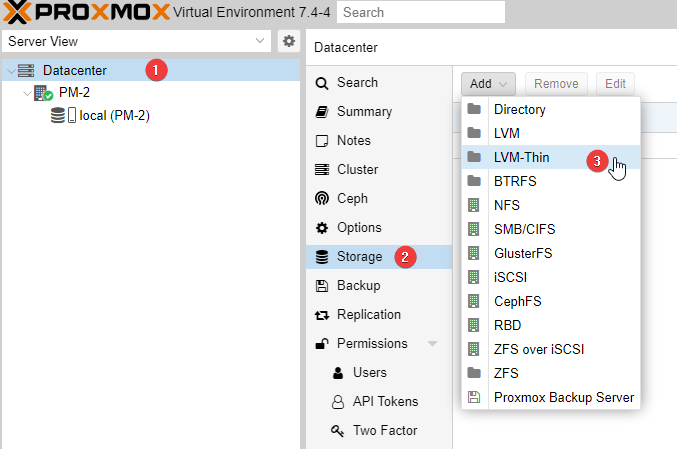Viewport: 677px width, 449px height.
Task: Choose SMB/CIFS from the Add menu
Action: [x=551, y=229]
